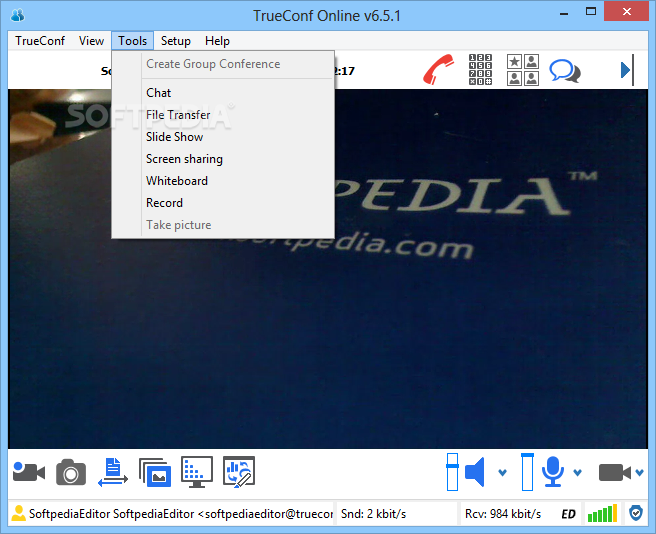Open the TrueConf menu

[40, 41]
